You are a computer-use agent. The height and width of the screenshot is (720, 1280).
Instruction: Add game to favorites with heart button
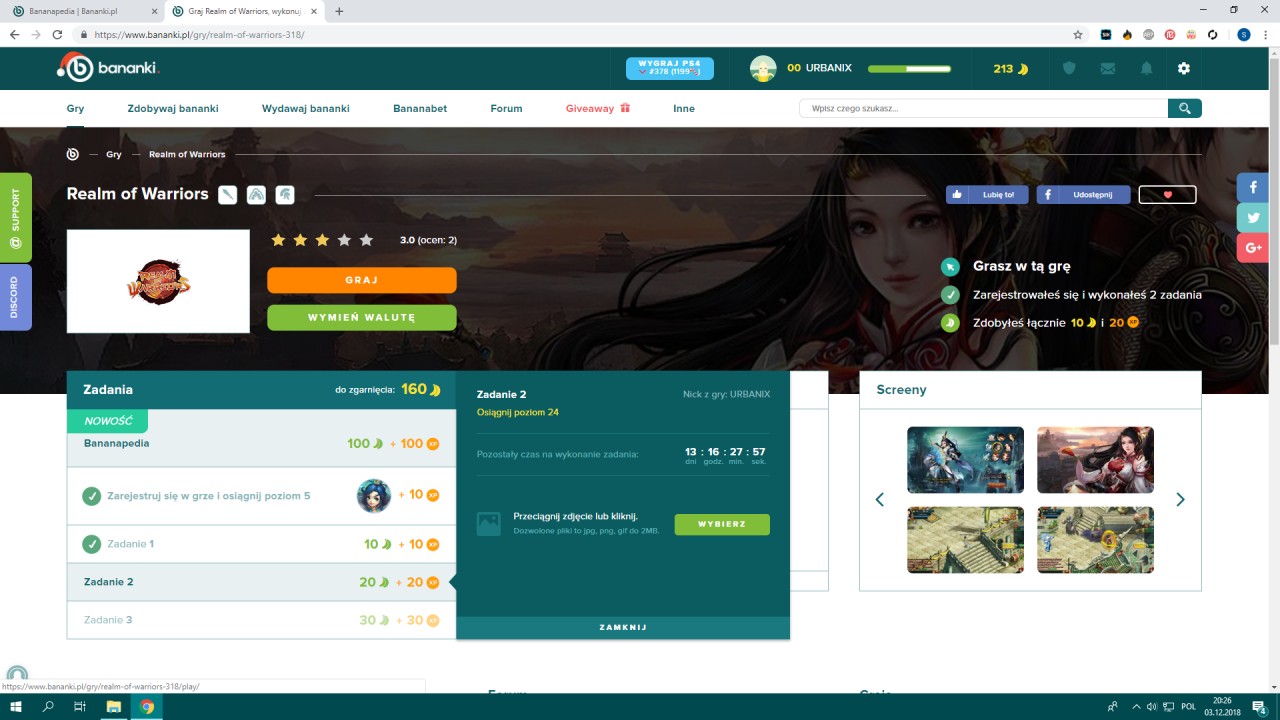click(x=1167, y=194)
